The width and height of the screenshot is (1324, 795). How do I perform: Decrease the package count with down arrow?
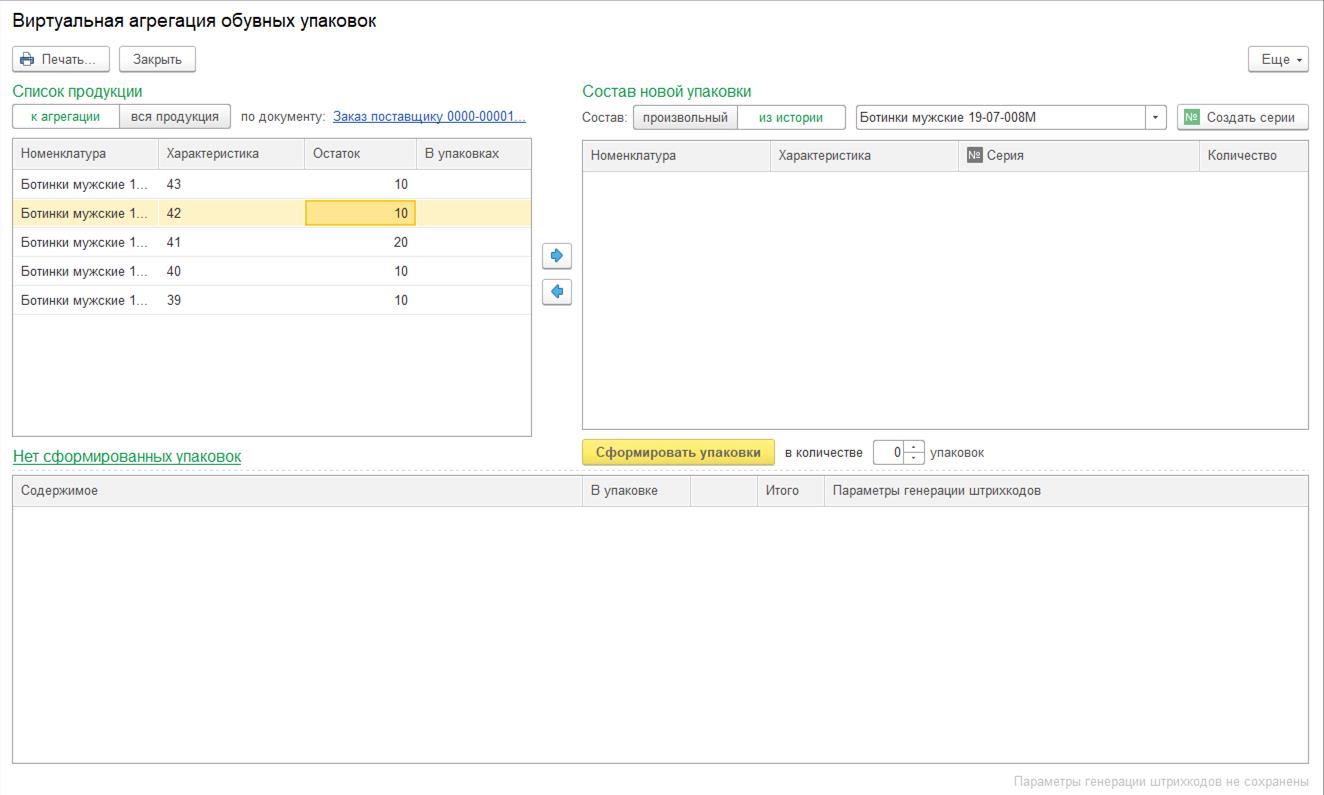click(915, 458)
